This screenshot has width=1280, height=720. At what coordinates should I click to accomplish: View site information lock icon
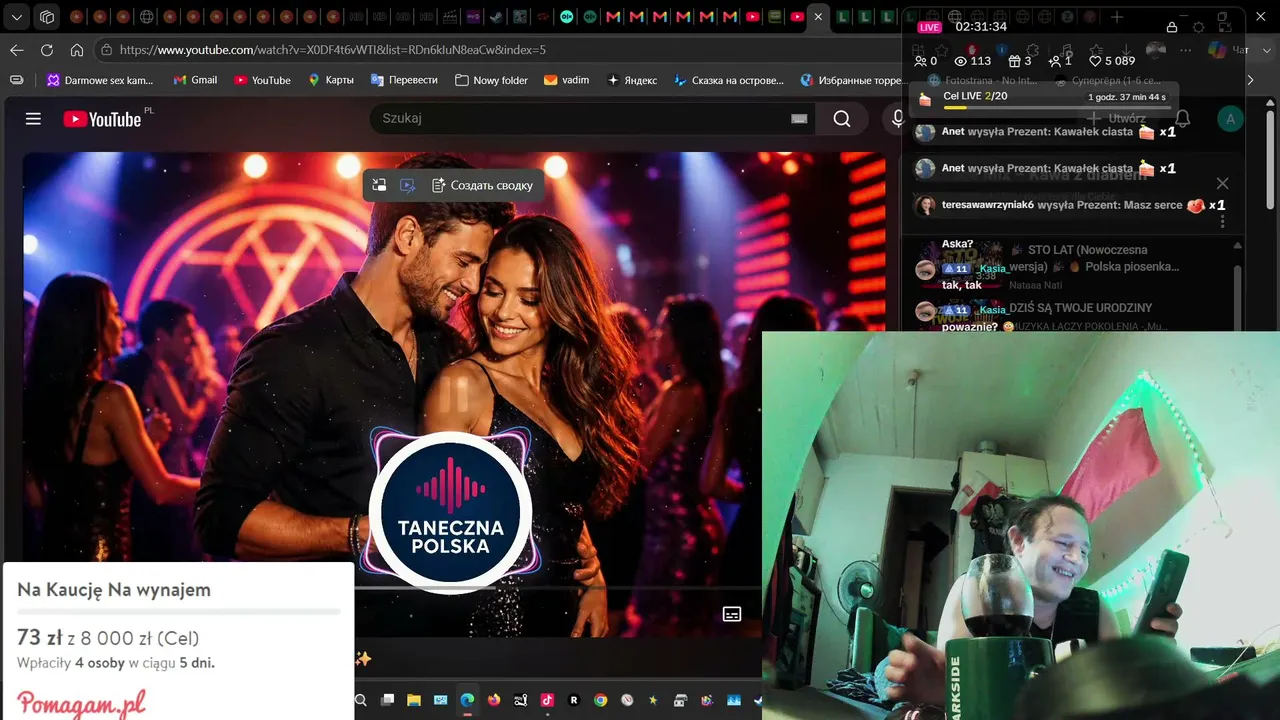pos(106,50)
